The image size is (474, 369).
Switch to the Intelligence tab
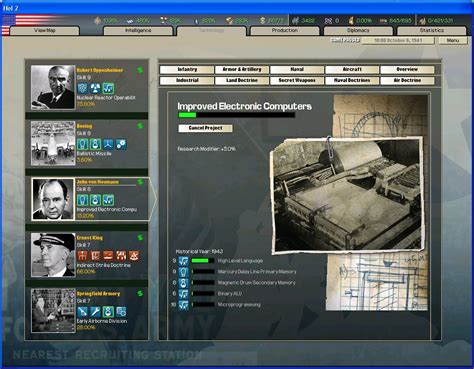(138, 31)
